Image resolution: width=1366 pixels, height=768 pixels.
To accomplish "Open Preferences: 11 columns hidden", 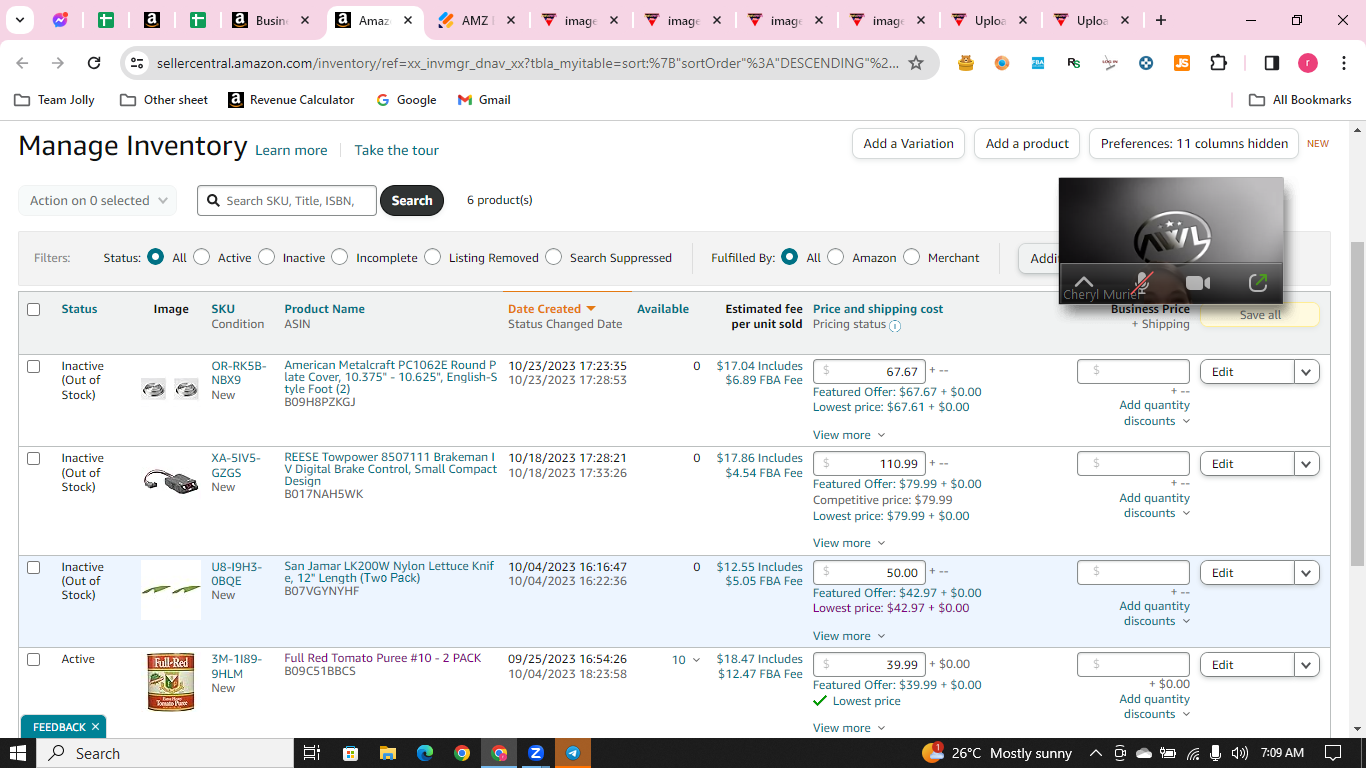I will 1194,143.
